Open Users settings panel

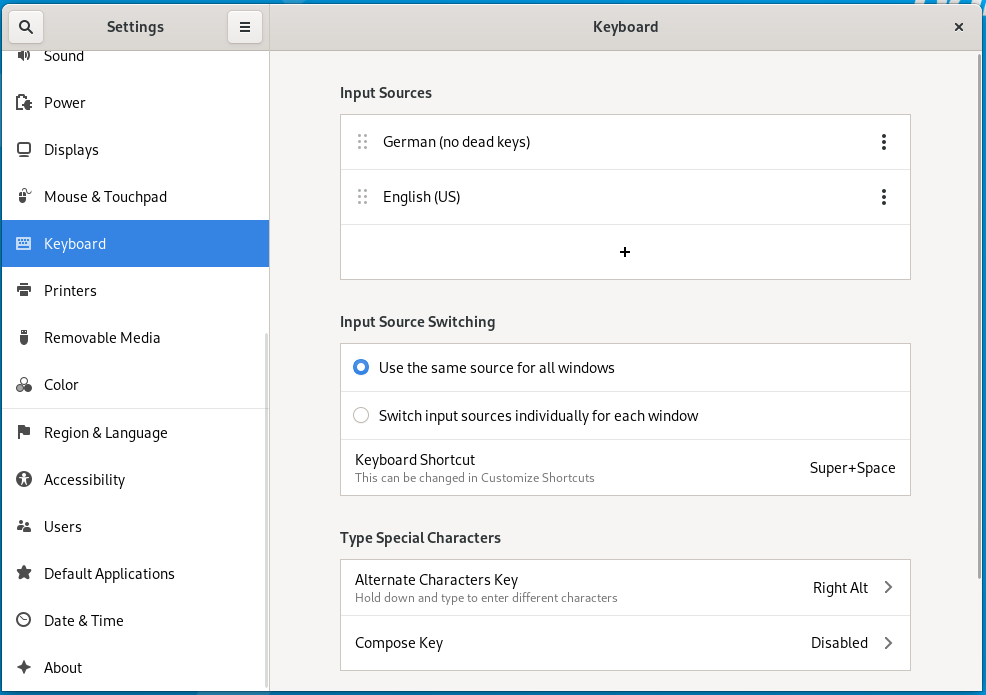135,526
